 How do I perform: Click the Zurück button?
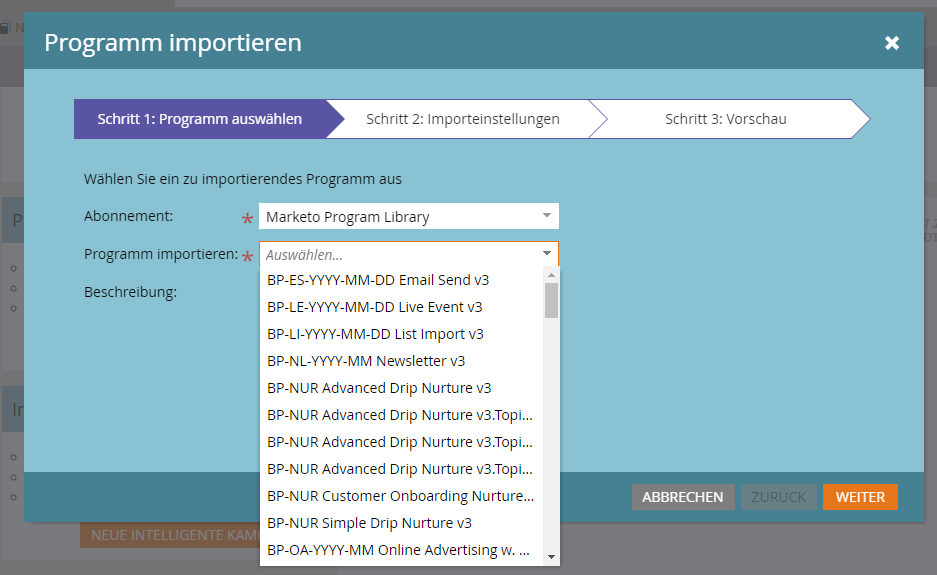point(779,497)
